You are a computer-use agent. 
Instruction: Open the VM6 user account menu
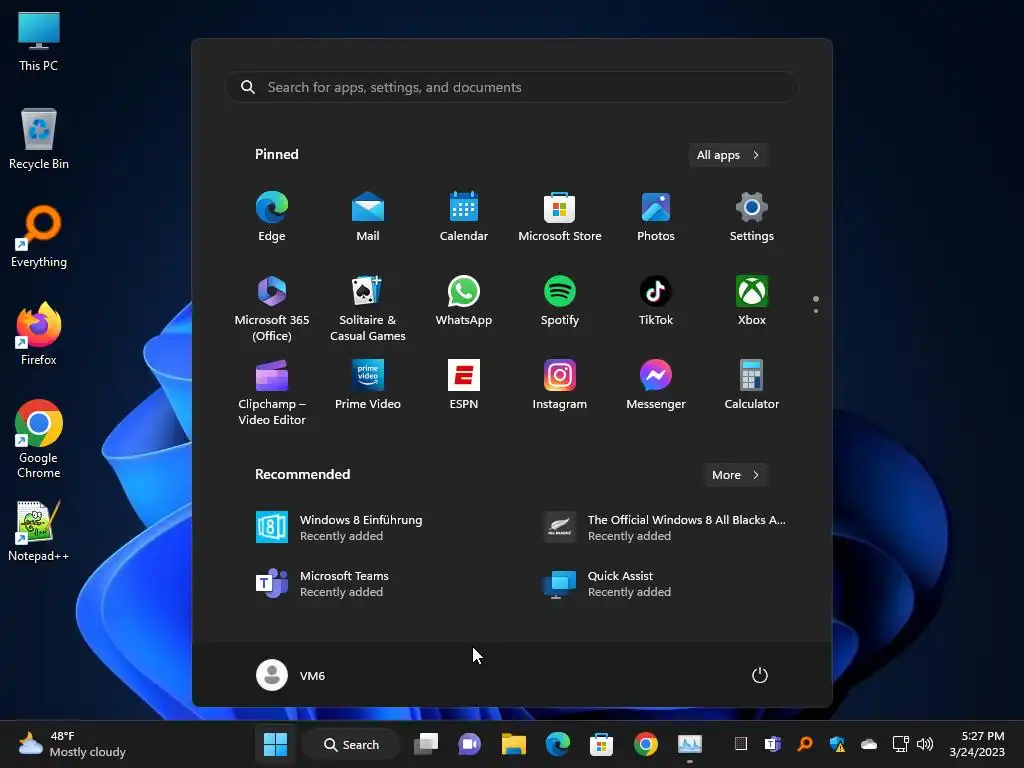291,675
